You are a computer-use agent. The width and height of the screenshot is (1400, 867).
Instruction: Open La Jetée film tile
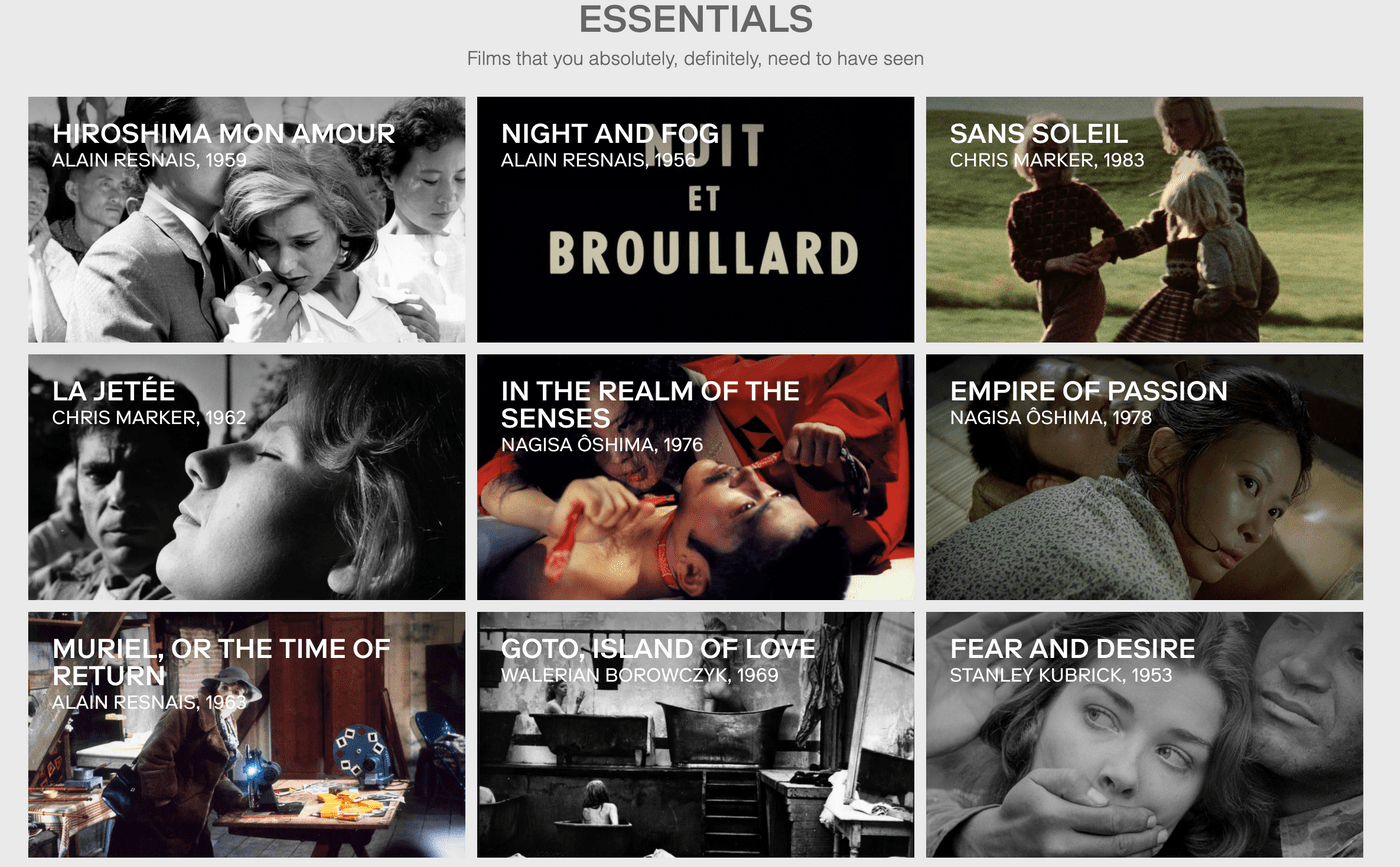click(x=246, y=477)
